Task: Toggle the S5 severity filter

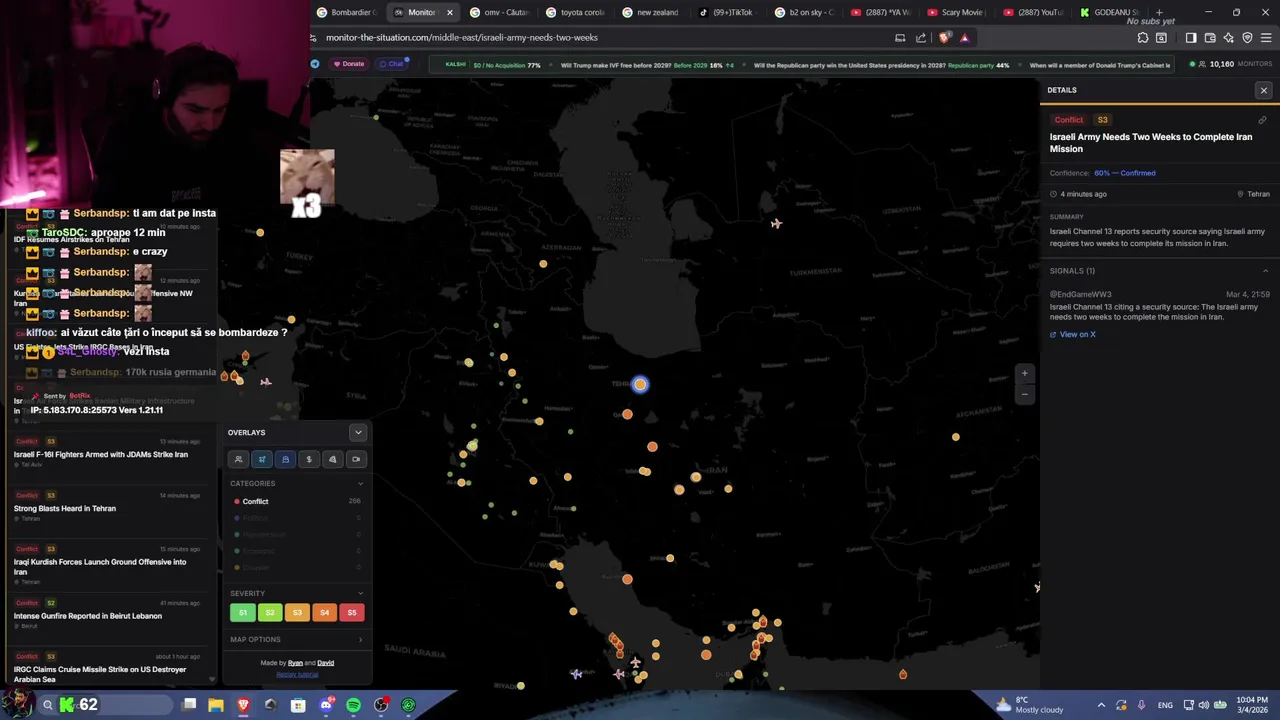Action: [x=351, y=612]
